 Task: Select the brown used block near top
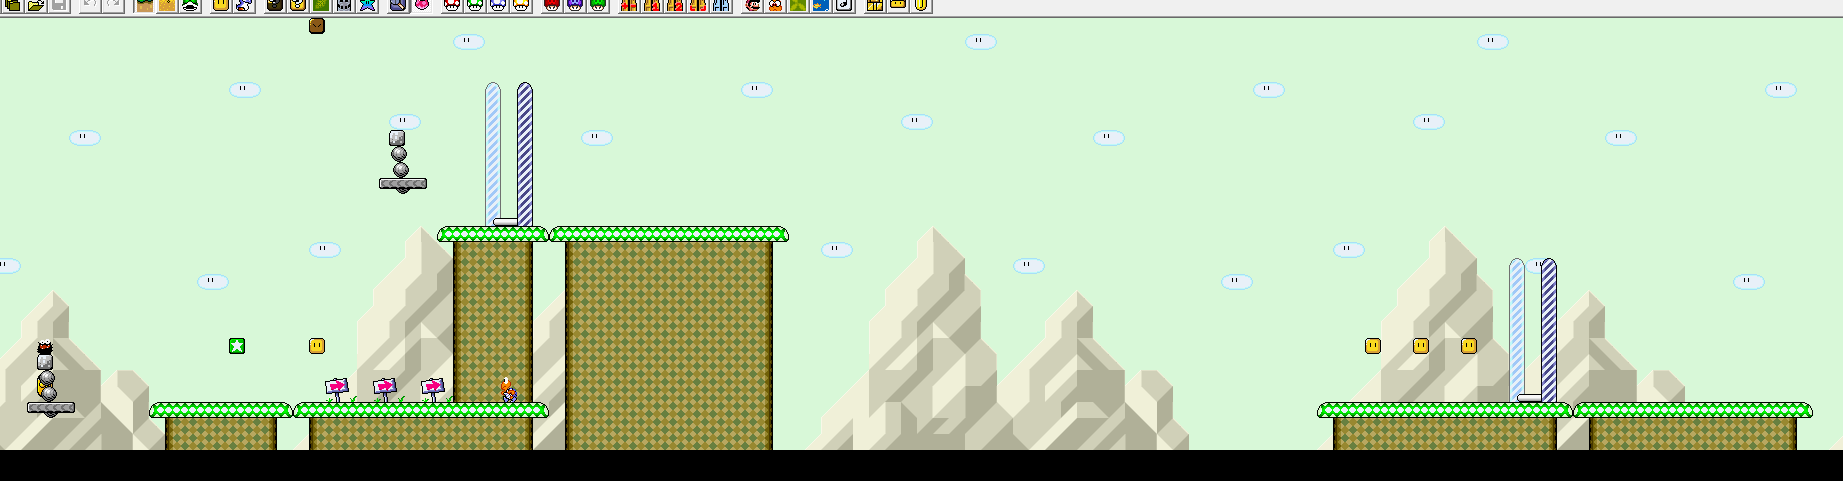[x=317, y=26]
